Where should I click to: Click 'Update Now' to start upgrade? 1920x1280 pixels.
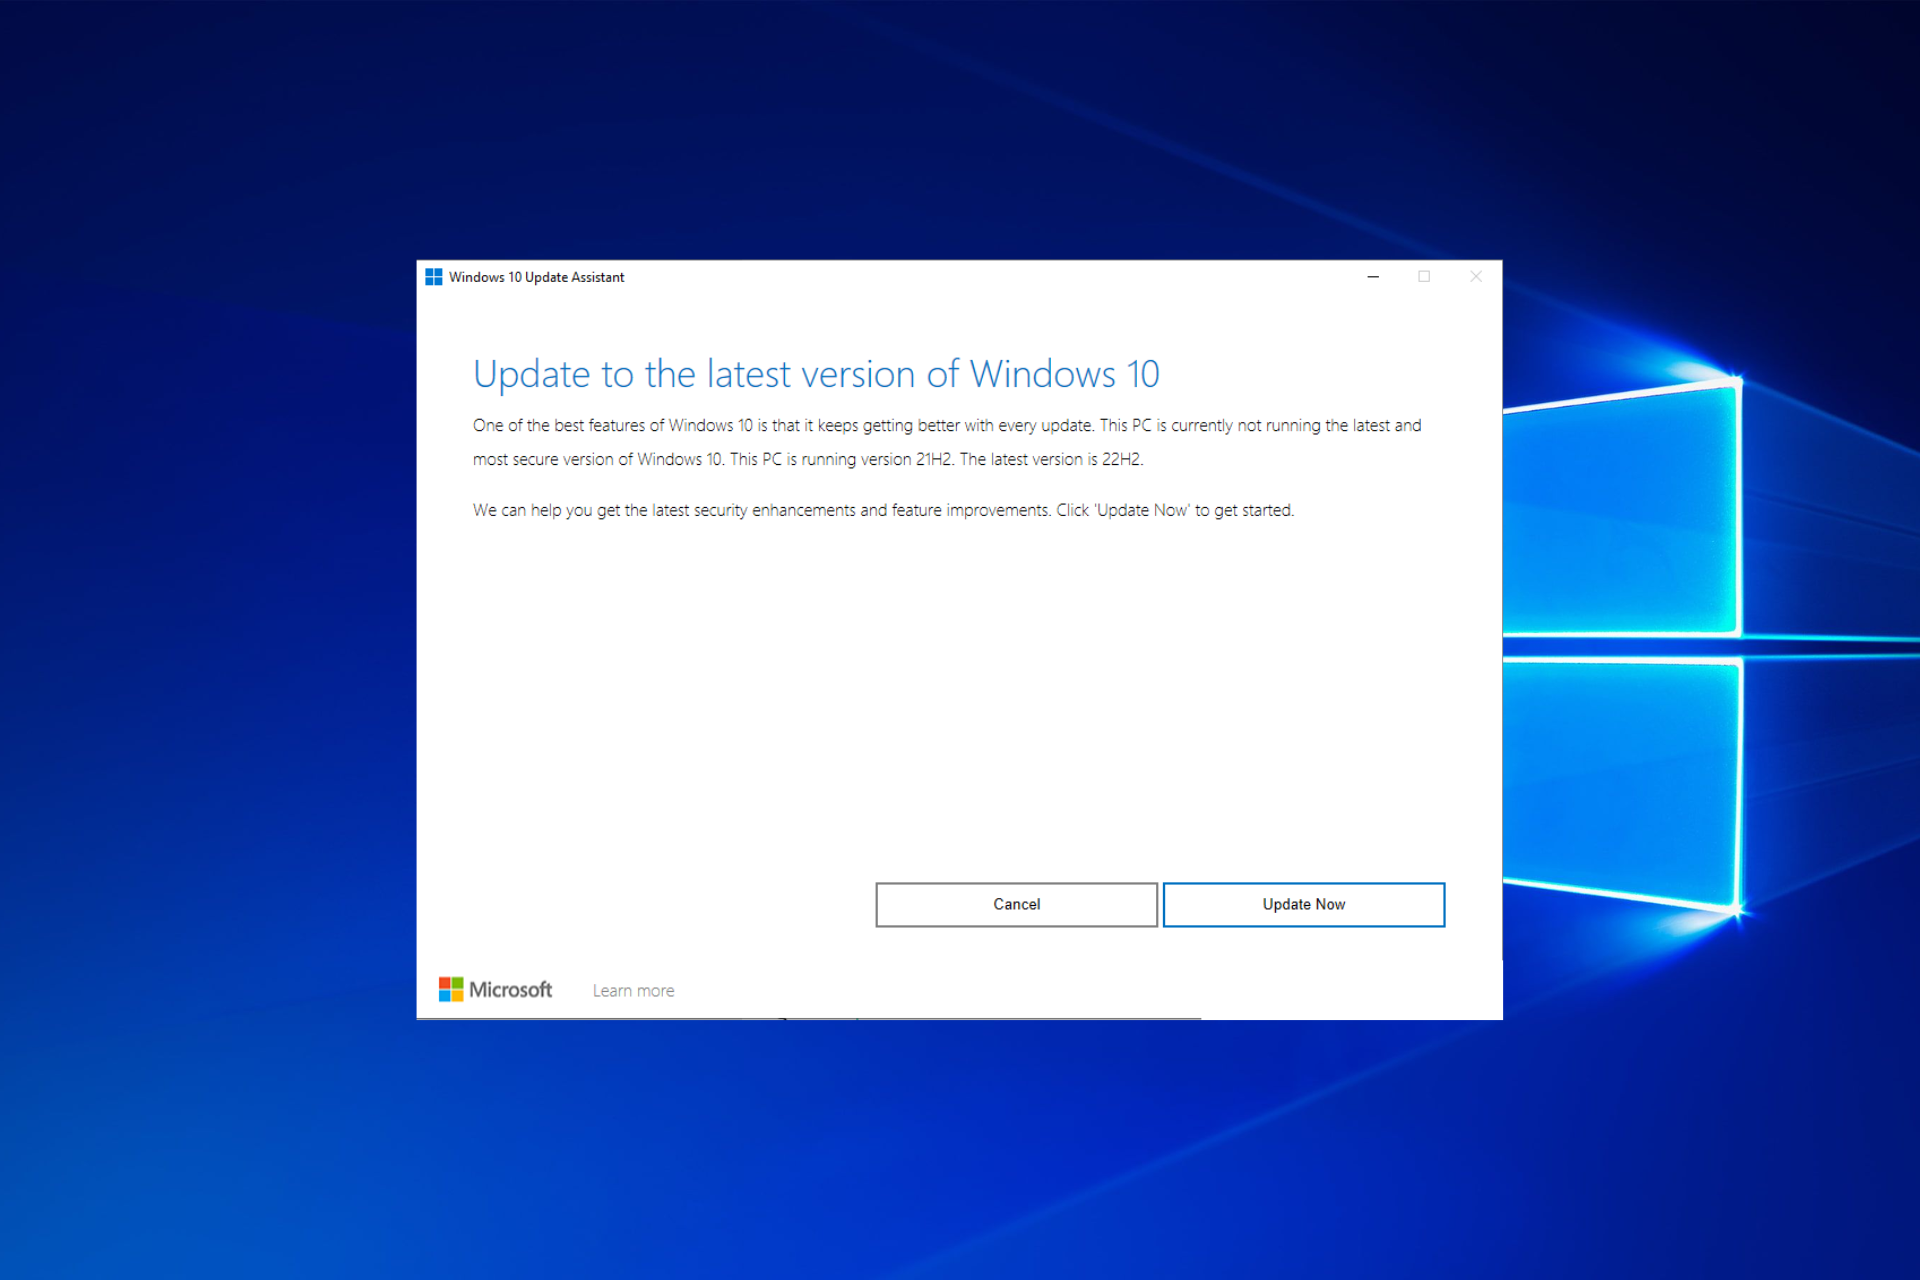point(1303,901)
